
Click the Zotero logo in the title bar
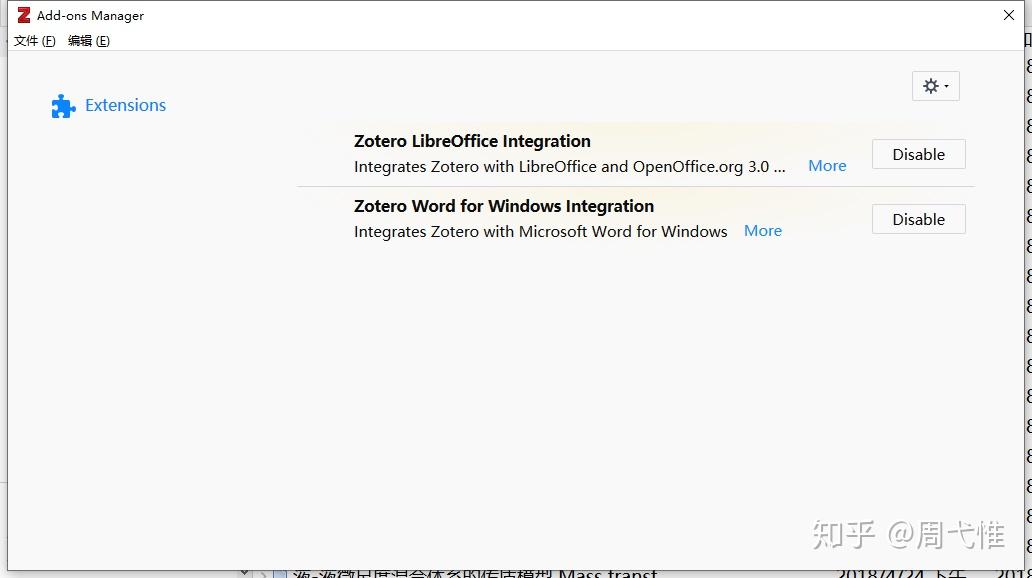click(x=23, y=15)
